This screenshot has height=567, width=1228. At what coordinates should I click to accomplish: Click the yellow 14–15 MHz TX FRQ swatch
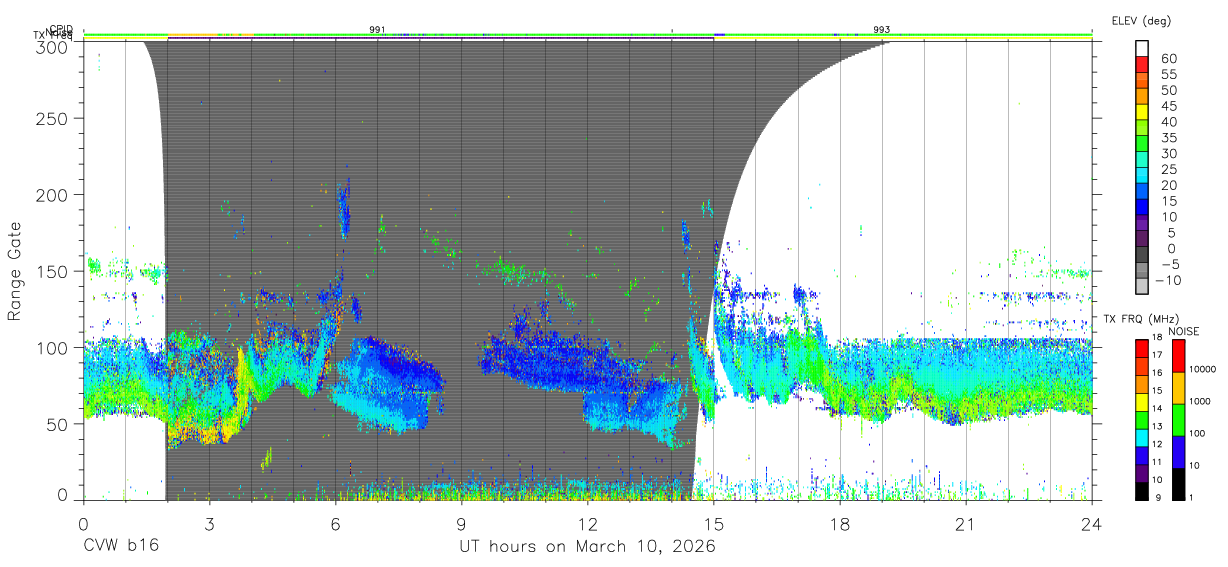click(x=1141, y=401)
